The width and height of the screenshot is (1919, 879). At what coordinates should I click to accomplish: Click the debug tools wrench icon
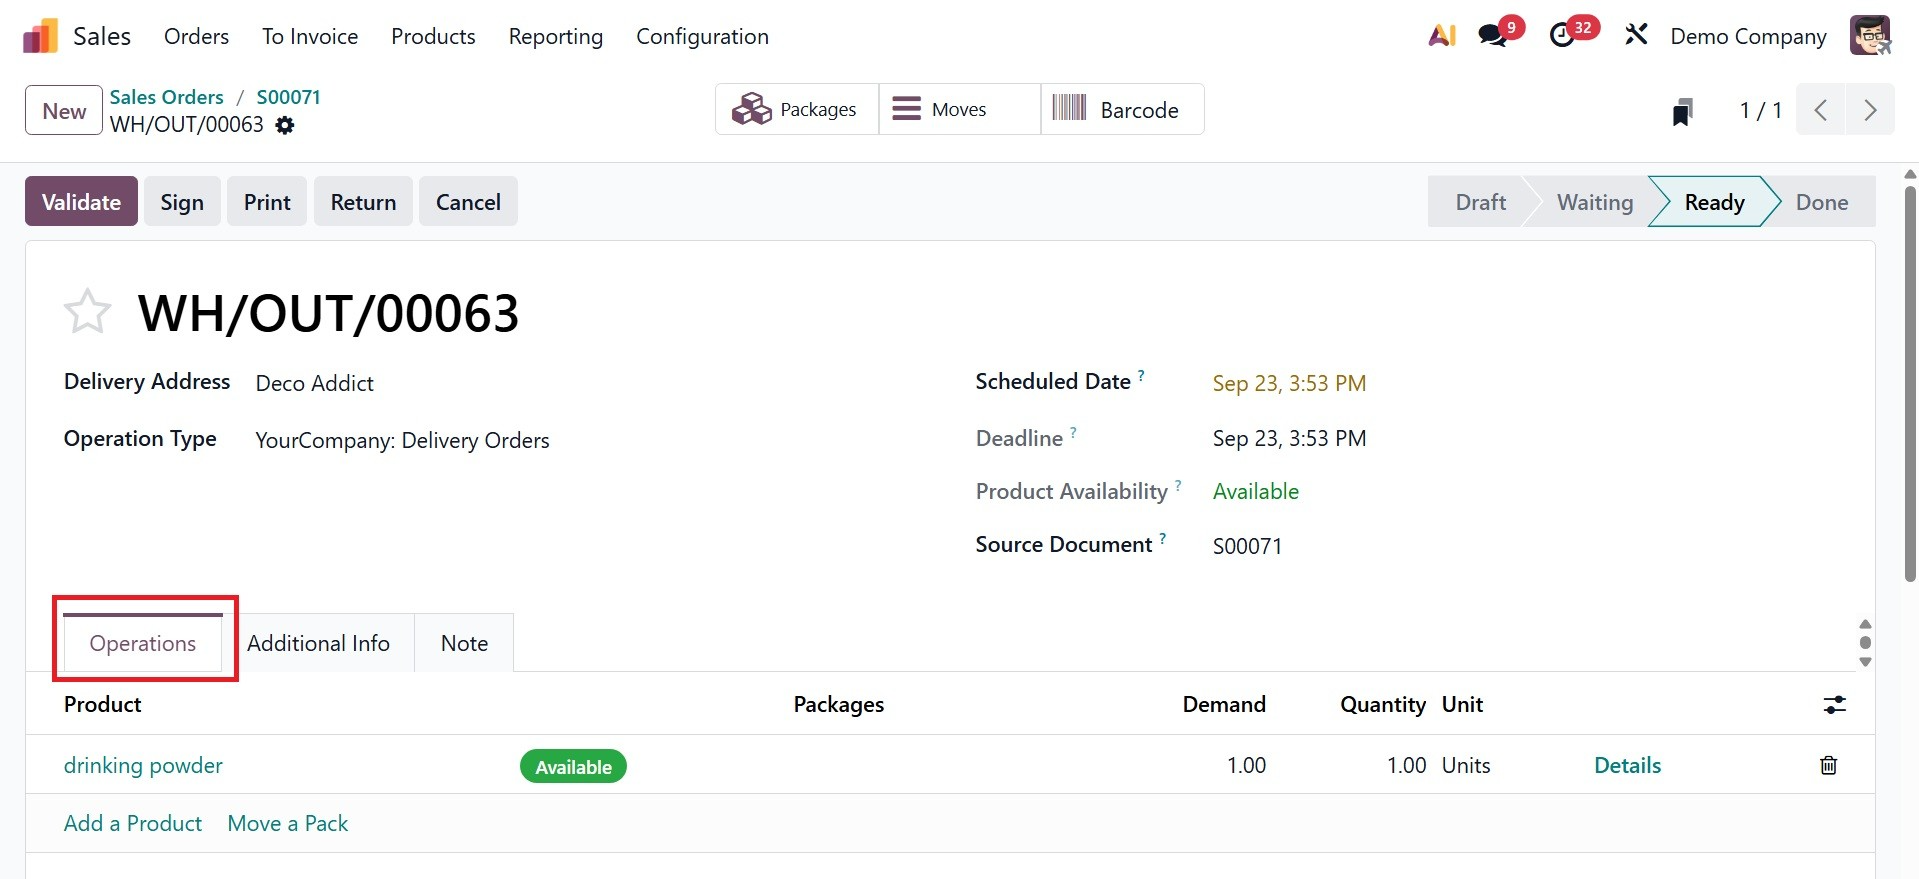pos(1636,36)
